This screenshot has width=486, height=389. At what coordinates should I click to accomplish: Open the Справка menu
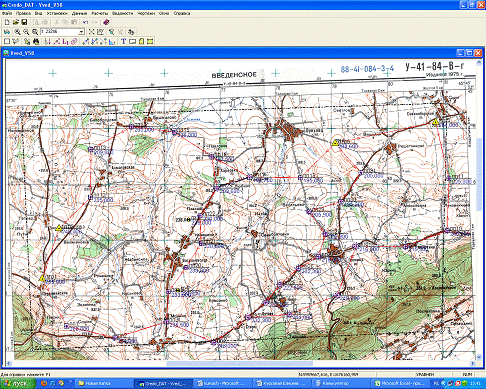point(182,13)
